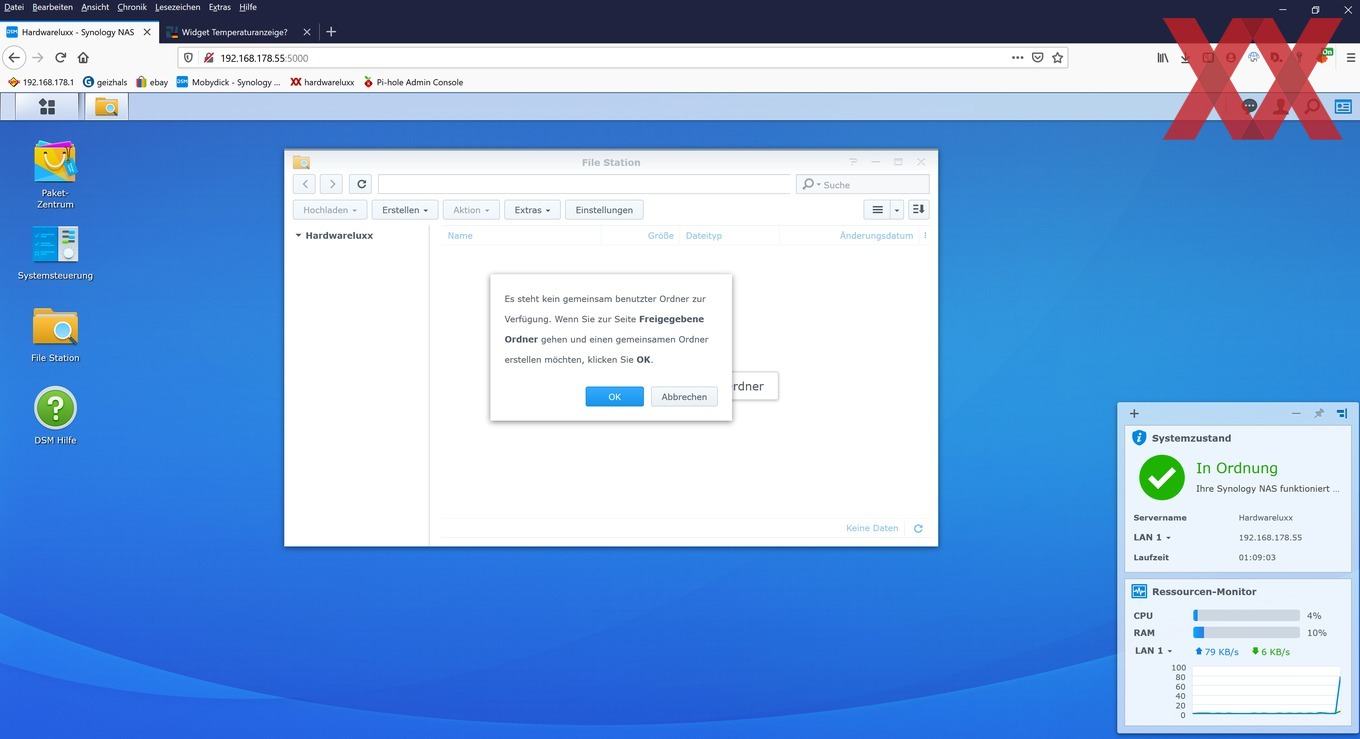Viewport: 1360px width, 739px height.
Task: Minimize the widget panel
Action: click(x=1296, y=413)
